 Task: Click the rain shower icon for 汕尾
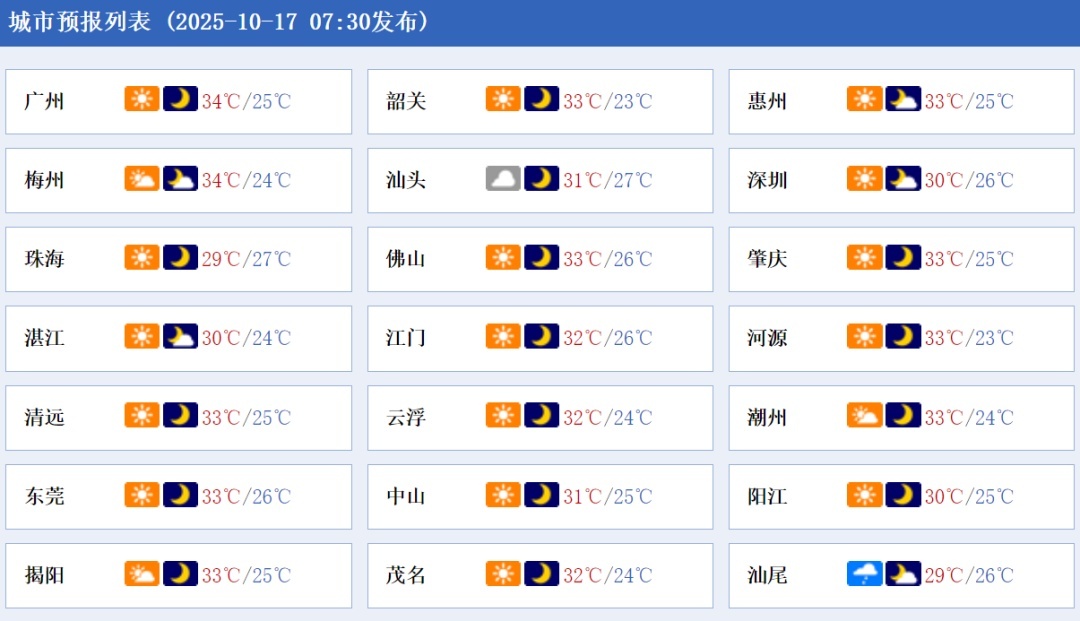(x=864, y=574)
